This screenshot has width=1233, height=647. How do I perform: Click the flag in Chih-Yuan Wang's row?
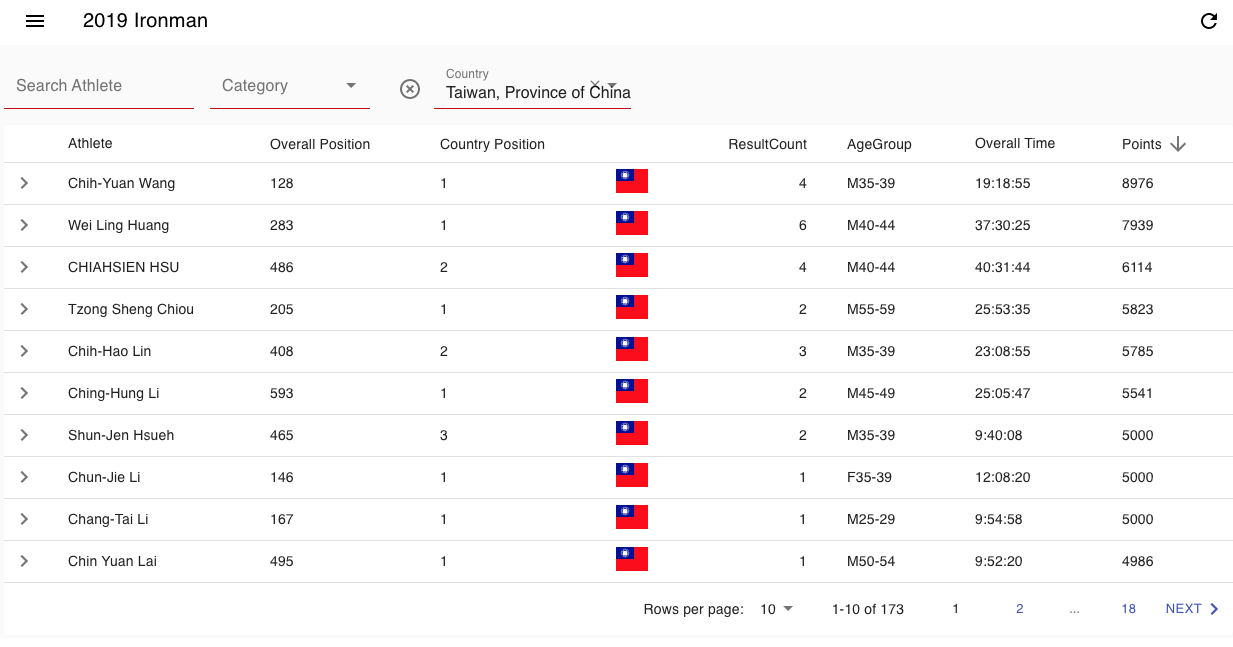point(632,181)
